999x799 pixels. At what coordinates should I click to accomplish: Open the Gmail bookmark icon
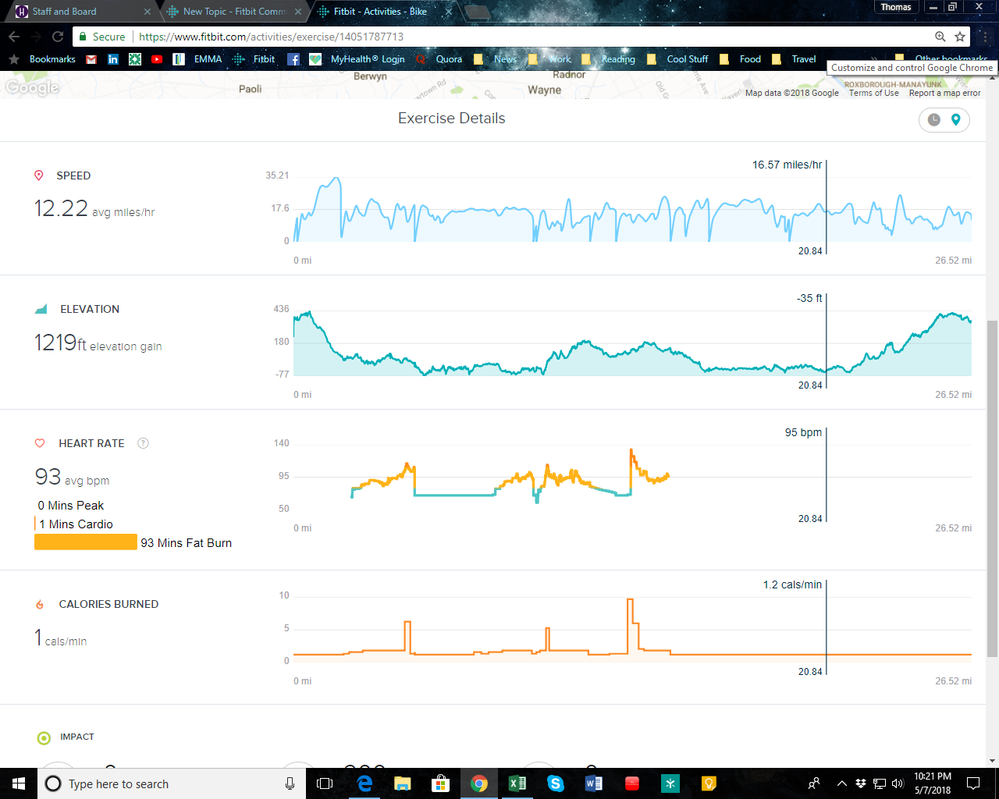[x=91, y=59]
